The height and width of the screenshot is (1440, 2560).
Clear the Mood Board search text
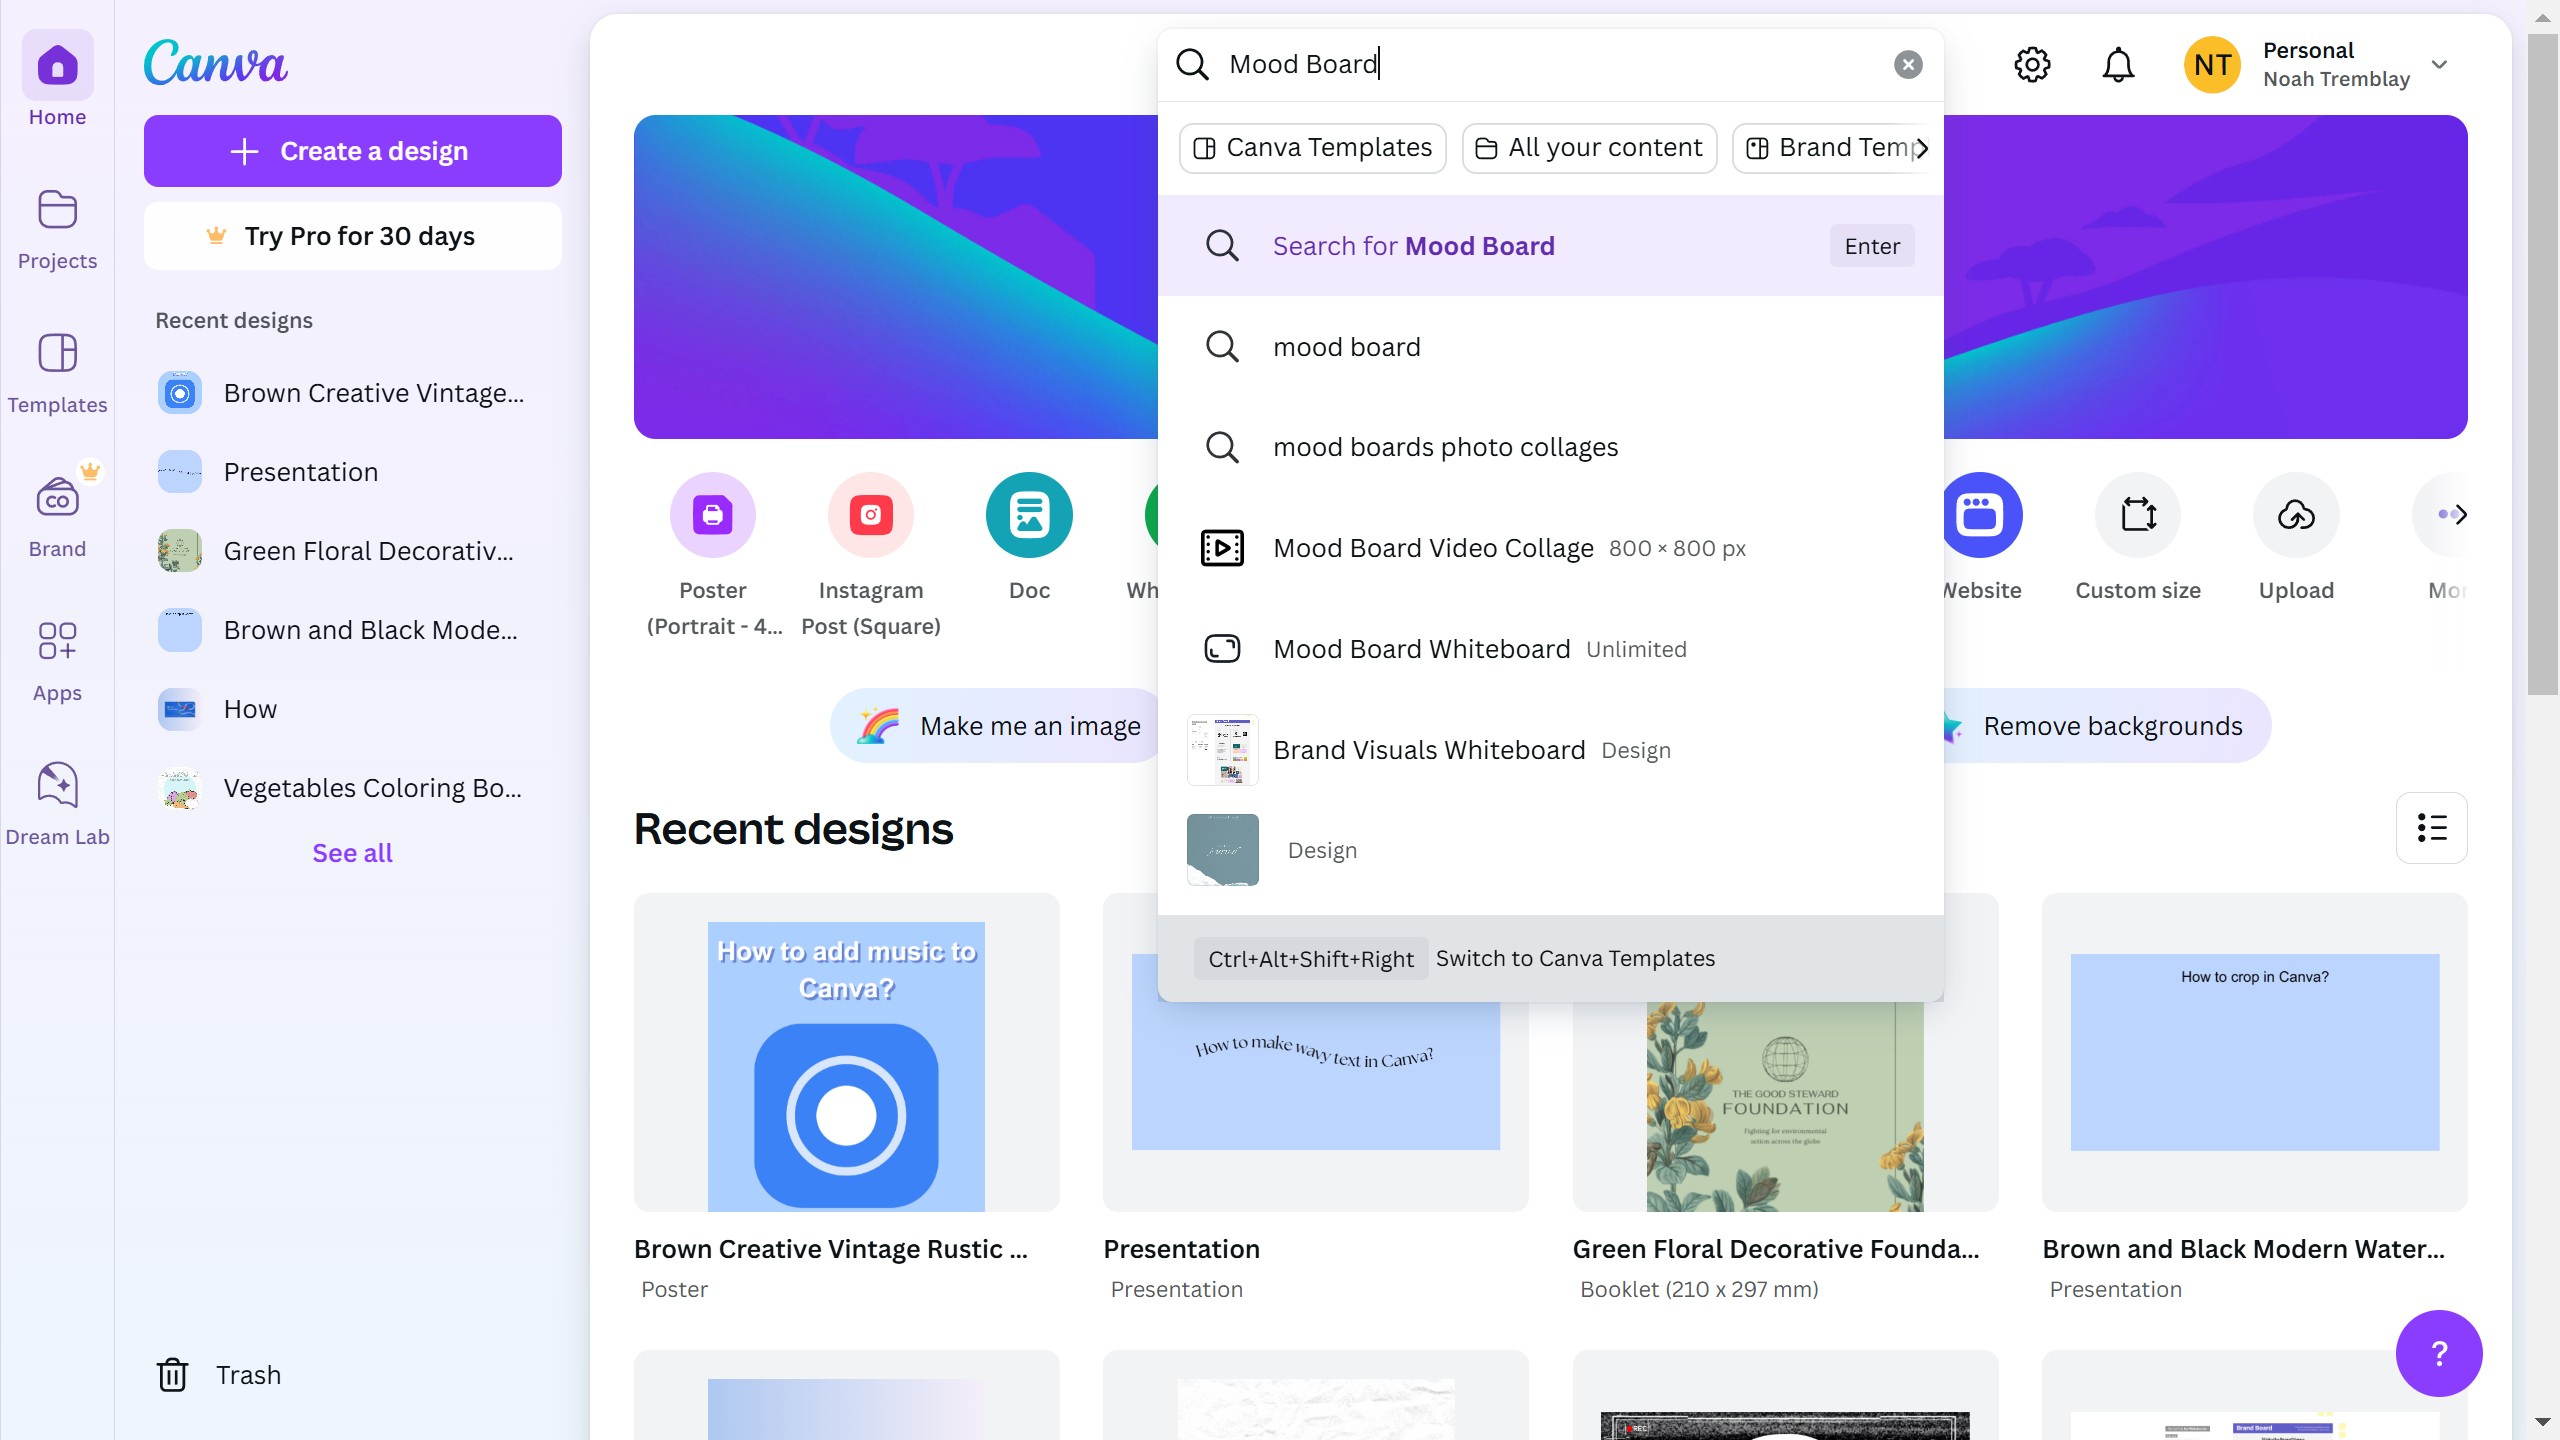tap(1907, 65)
